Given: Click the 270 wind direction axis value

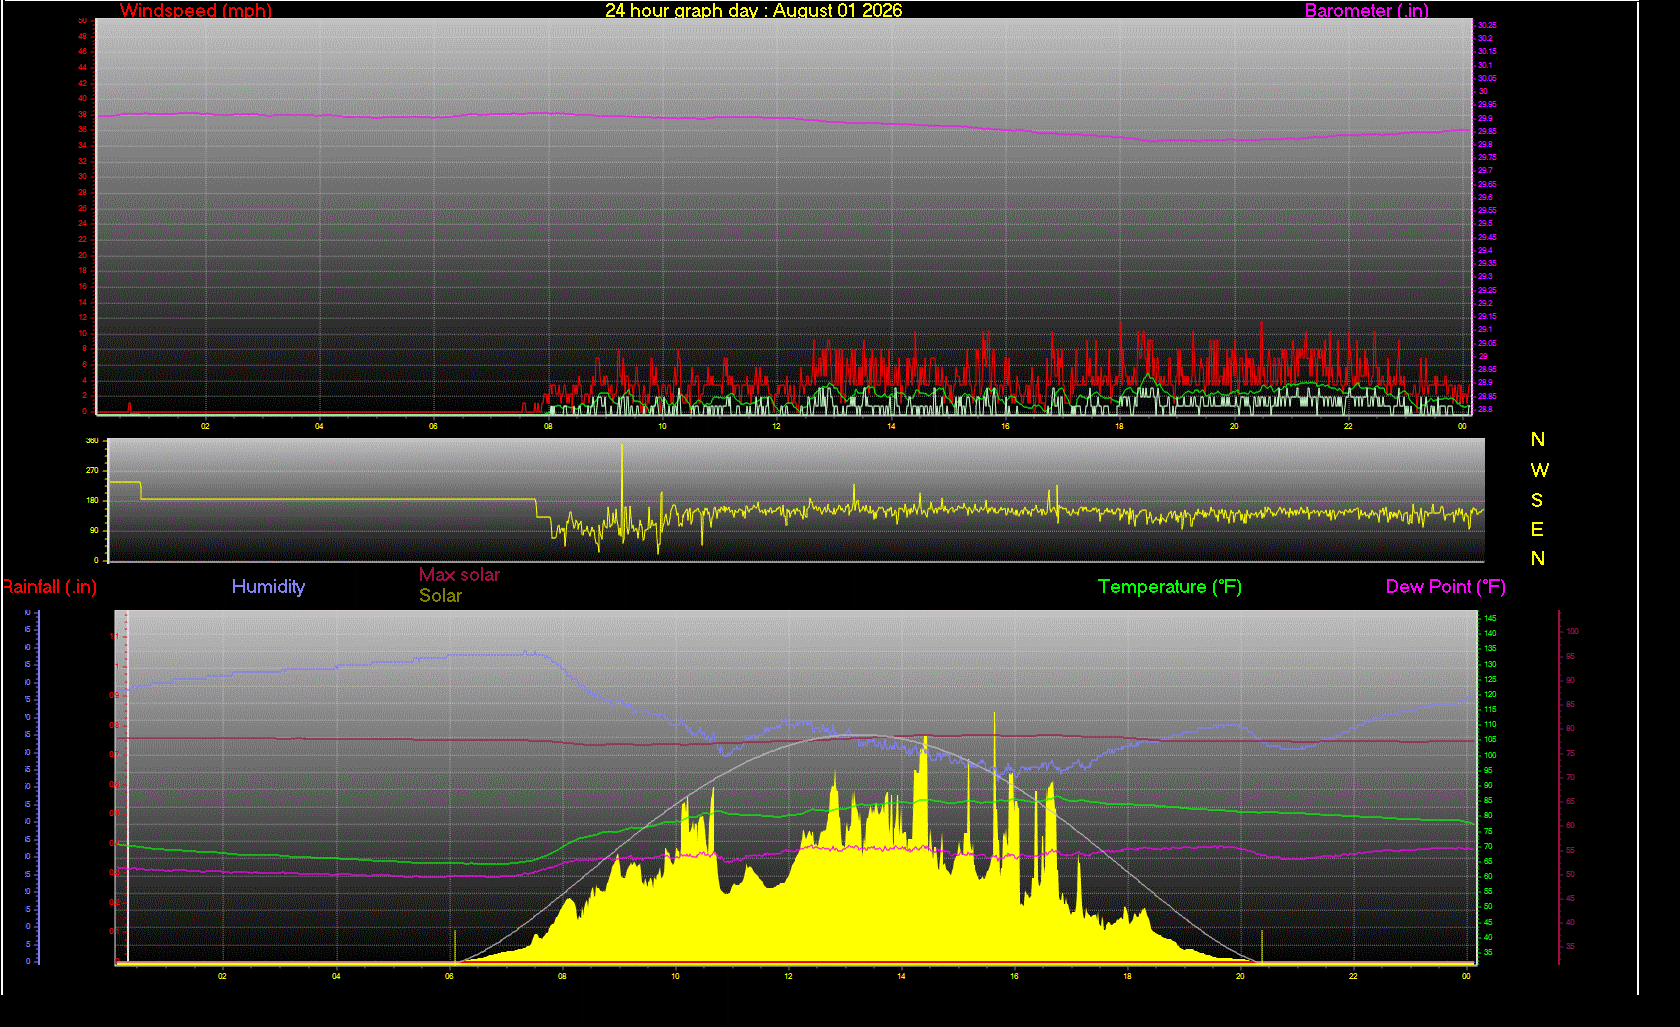Looking at the screenshot, I should click(x=93, y=470).
